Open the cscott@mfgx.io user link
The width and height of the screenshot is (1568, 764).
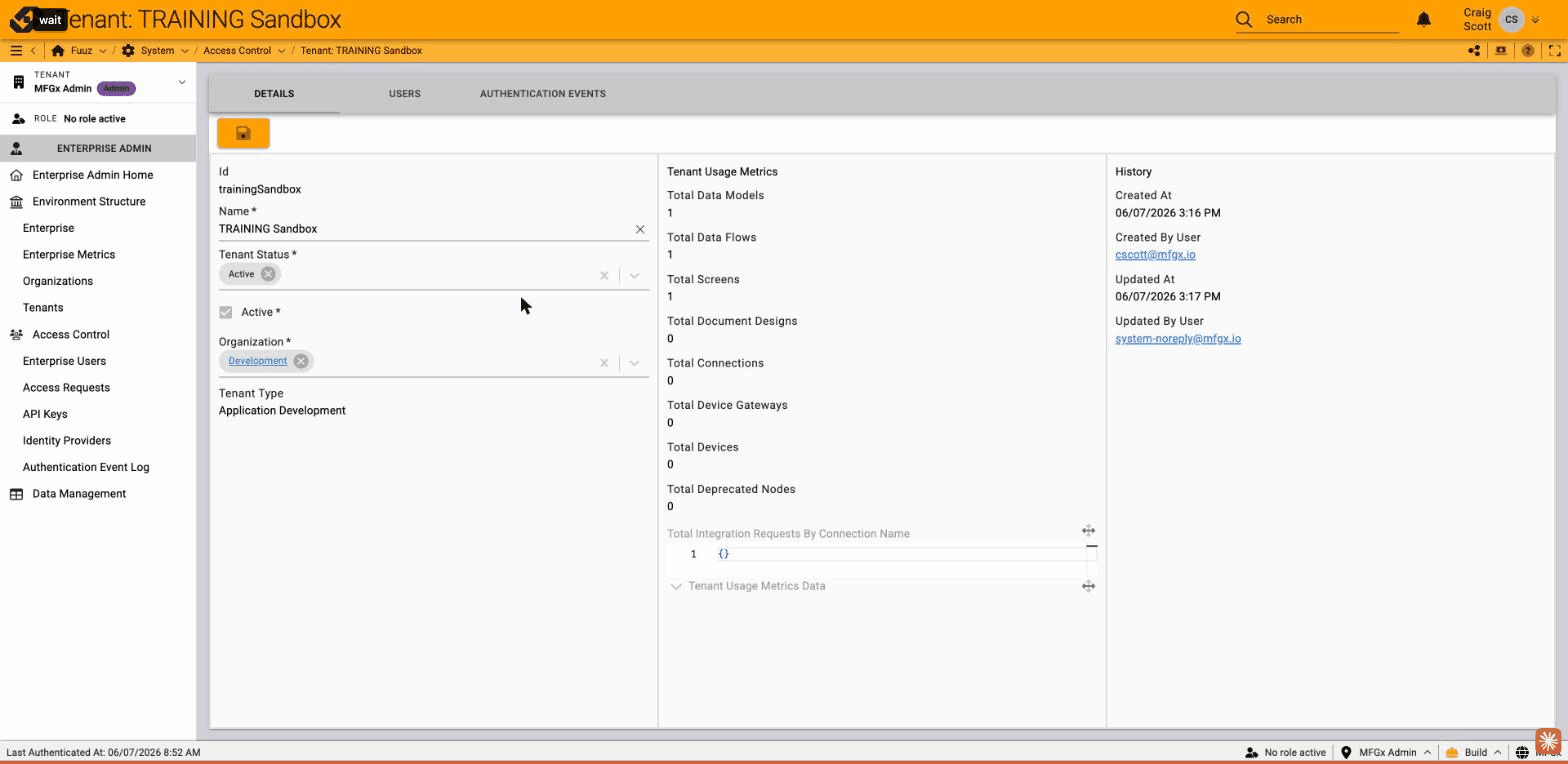pyautogui.click(x=1155, y=255)
